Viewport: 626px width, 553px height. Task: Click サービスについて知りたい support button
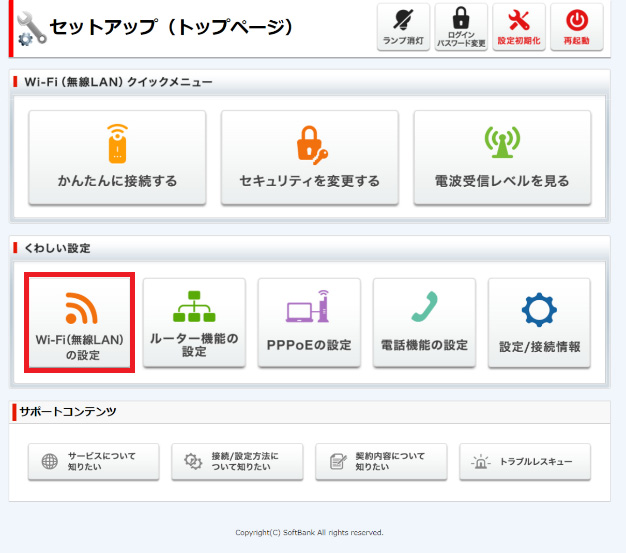point(93,461)
